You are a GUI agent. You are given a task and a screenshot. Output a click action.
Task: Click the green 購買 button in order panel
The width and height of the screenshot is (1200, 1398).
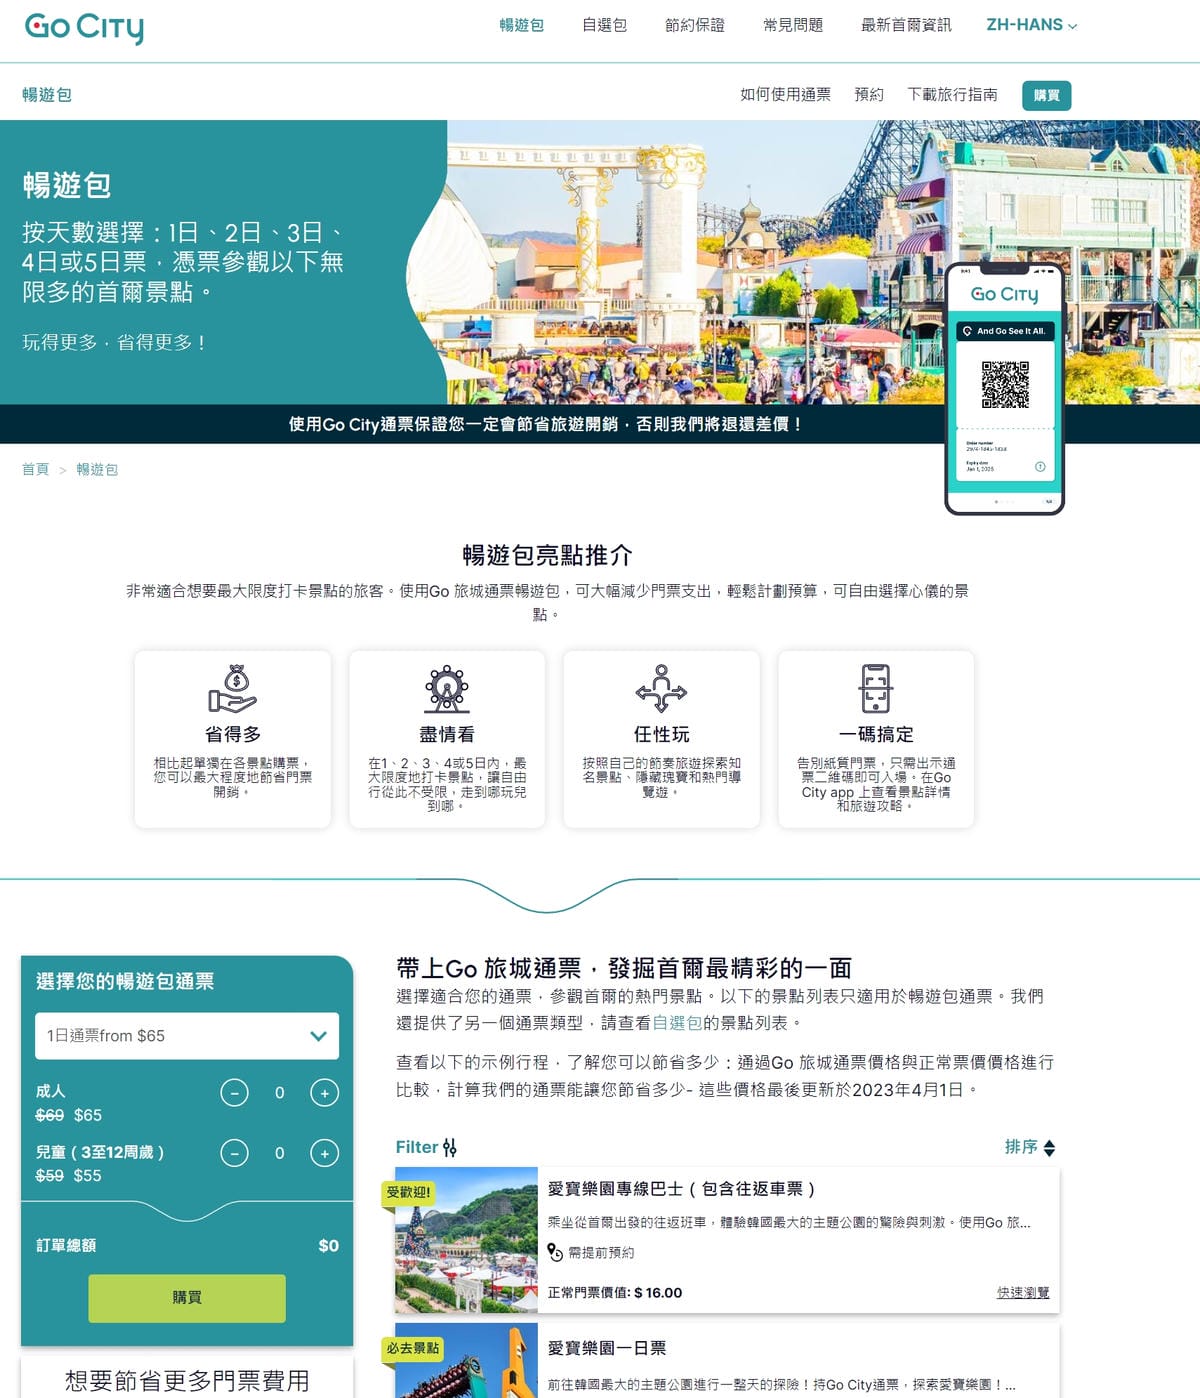click(187, 1298)
